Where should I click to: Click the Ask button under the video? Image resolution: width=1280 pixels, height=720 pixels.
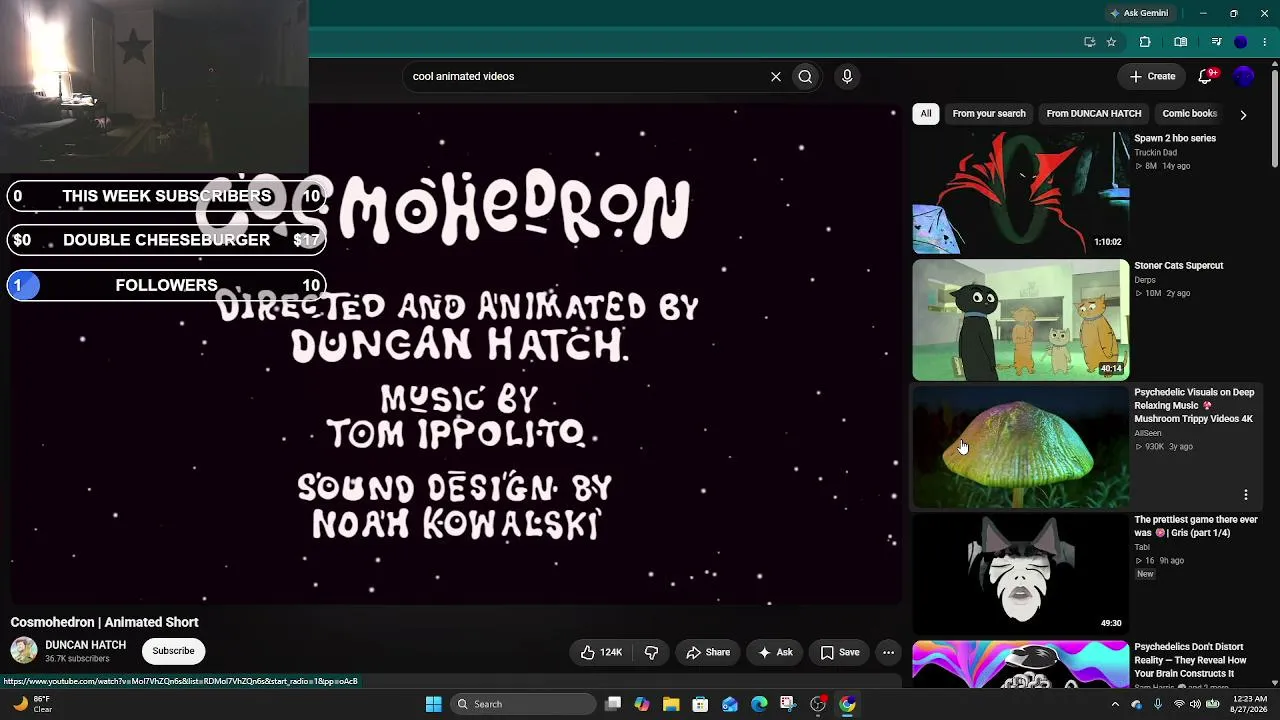[775, 652]
